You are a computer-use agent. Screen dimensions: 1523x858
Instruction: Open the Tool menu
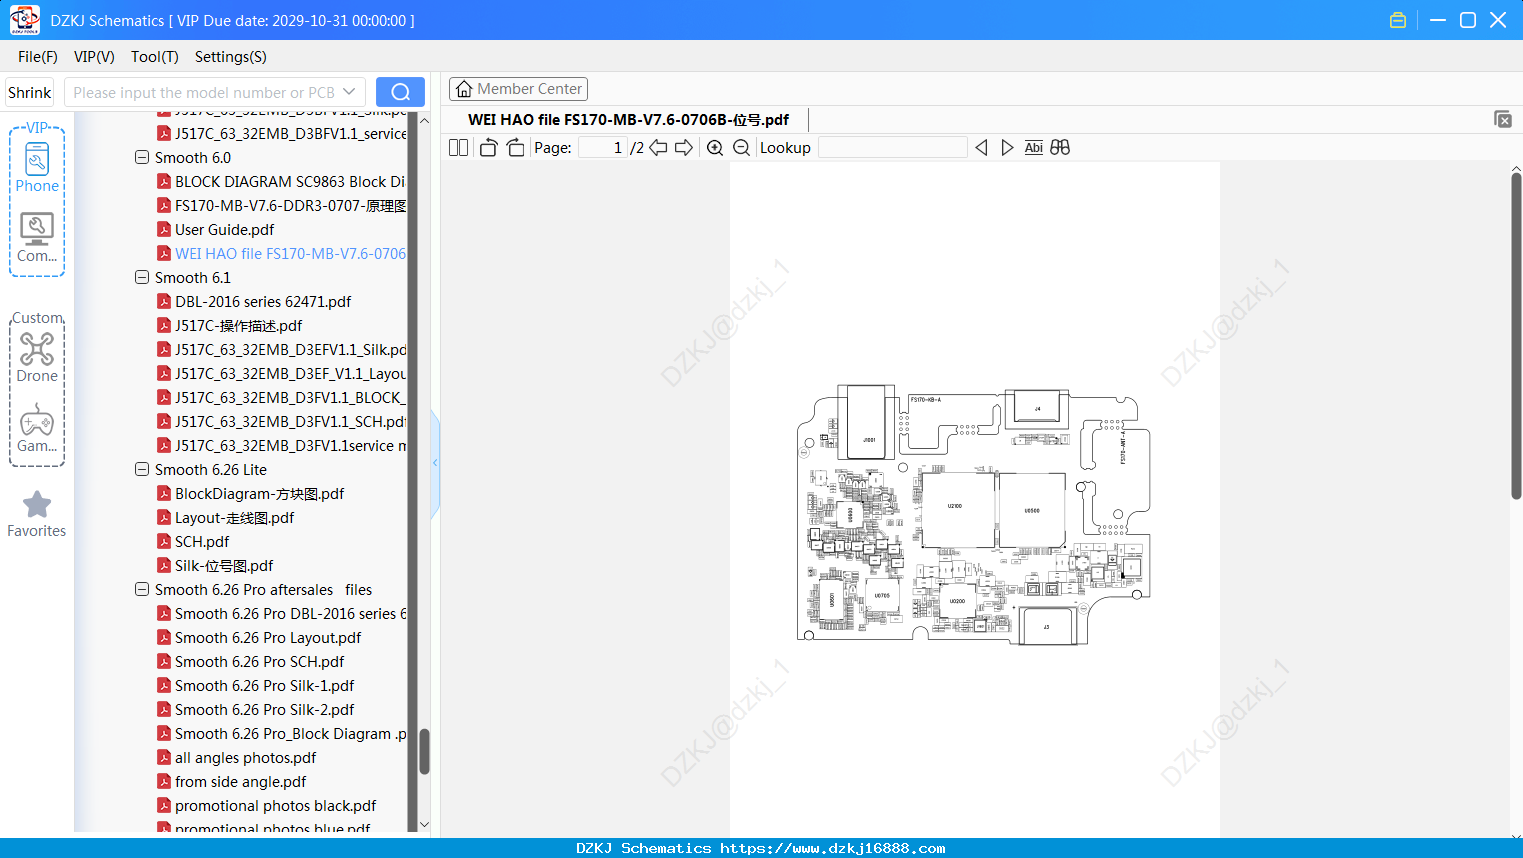point(155,57)
